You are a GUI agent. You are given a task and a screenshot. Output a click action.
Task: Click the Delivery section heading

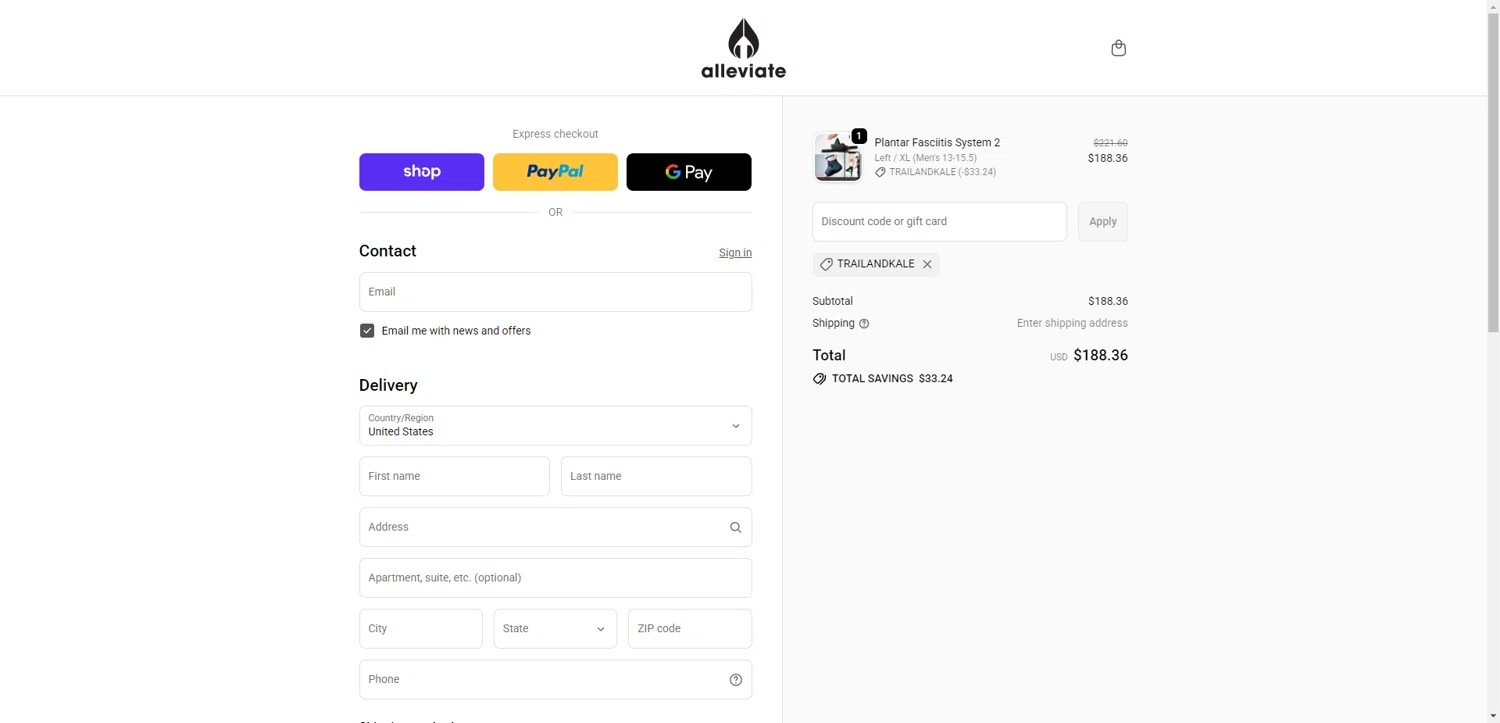[x=388, y=386]
